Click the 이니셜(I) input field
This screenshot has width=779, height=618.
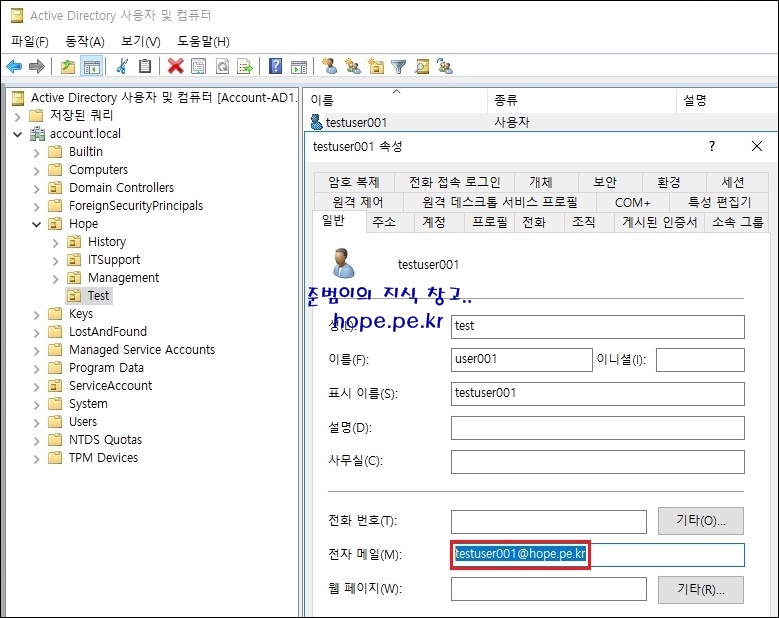coord(700,360)
